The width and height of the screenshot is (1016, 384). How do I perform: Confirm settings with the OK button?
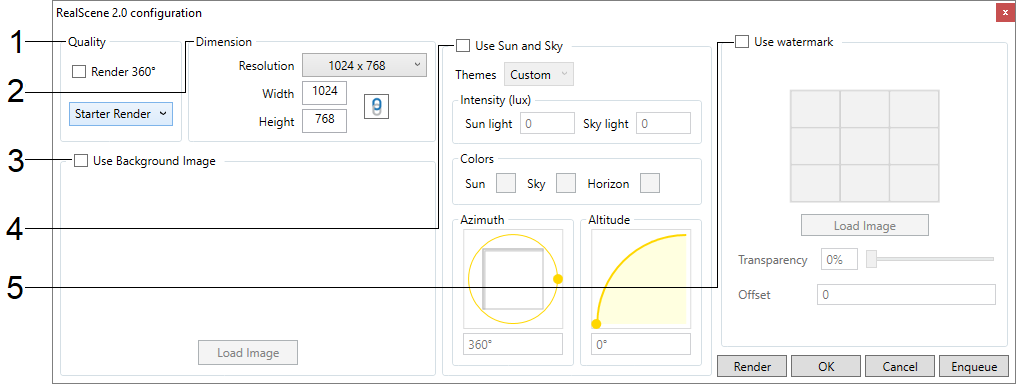(x=826, y=367)
